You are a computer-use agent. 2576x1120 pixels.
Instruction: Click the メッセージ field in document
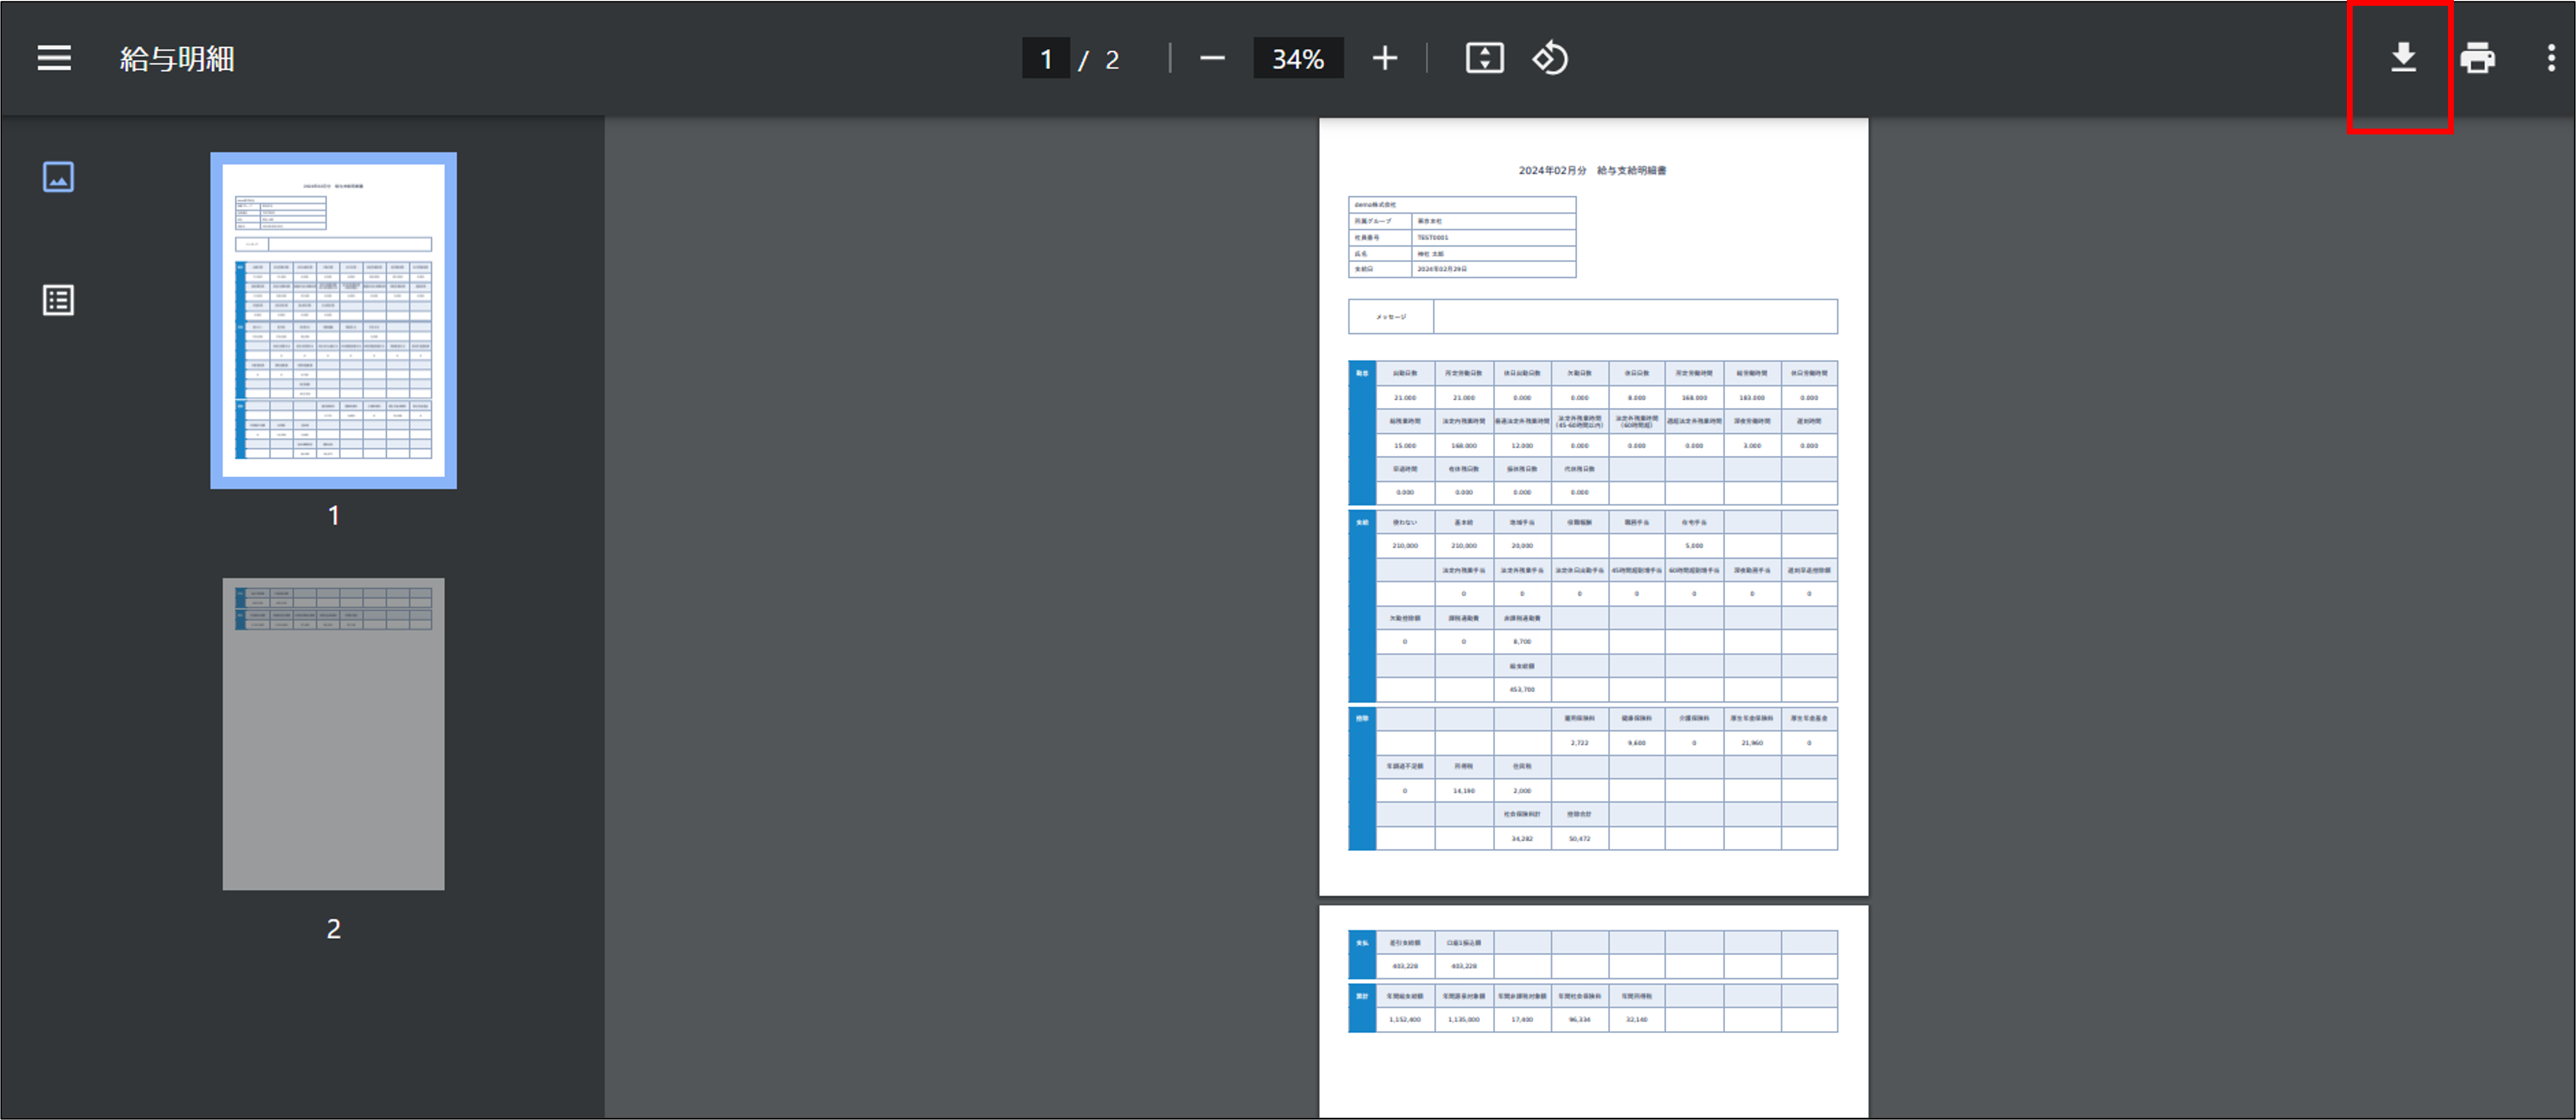[x=1634, y=316]
